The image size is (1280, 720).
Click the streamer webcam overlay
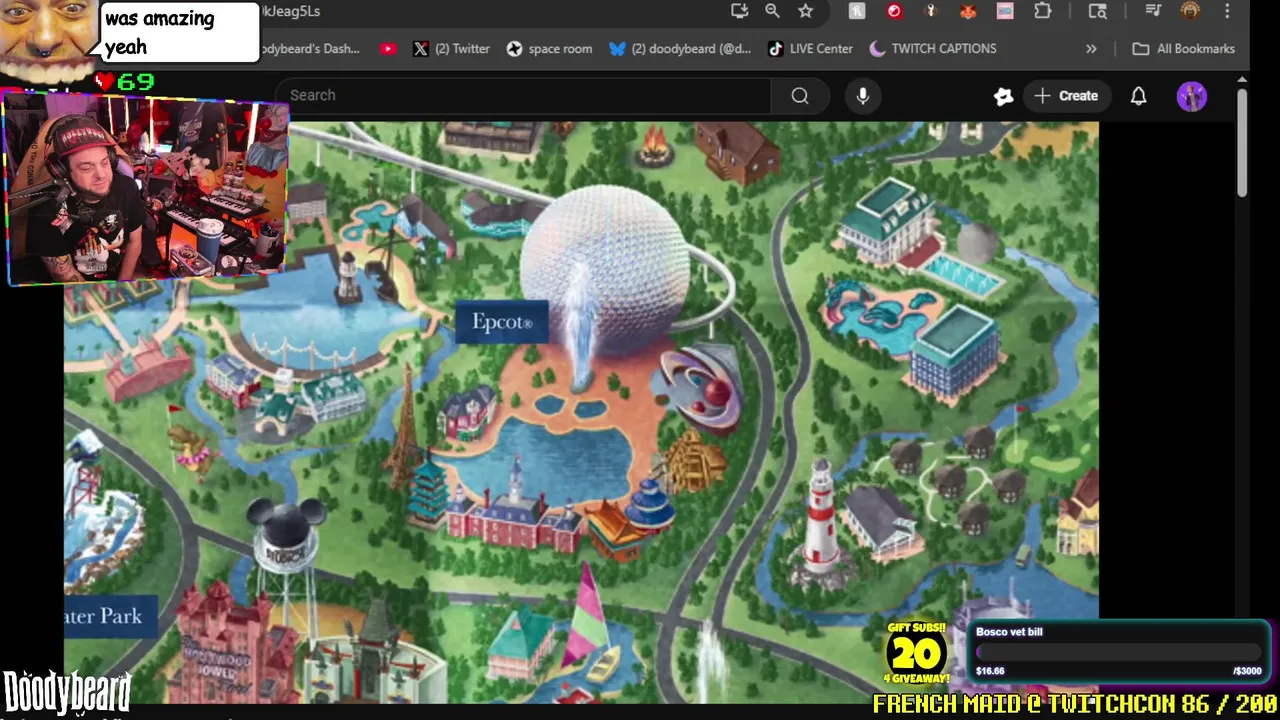[x=147, y=187]
